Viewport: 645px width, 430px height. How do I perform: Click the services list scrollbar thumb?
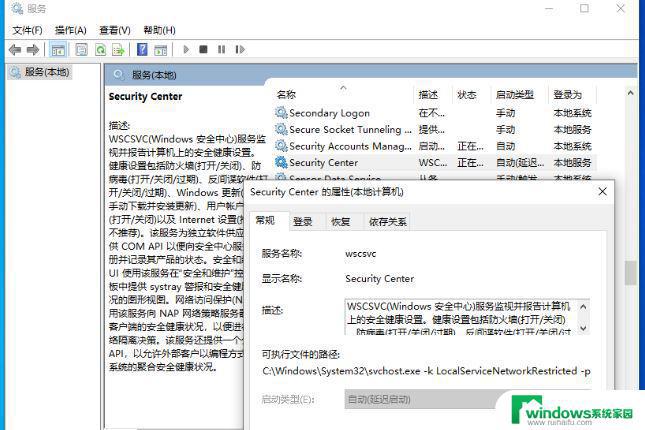630,273
